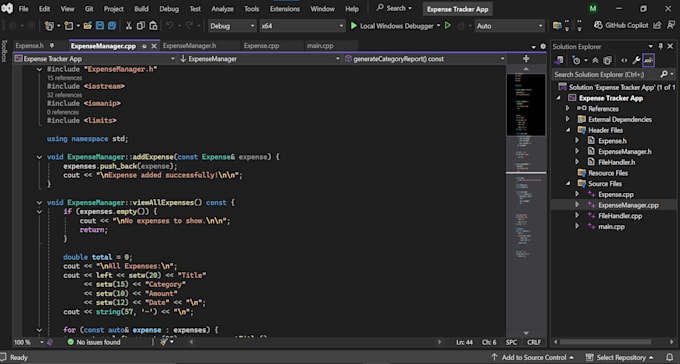The width and height of the screenshot is (680, 364).
Task: Open Properties wrench in Solution Explorer
Action: [636, 60]
